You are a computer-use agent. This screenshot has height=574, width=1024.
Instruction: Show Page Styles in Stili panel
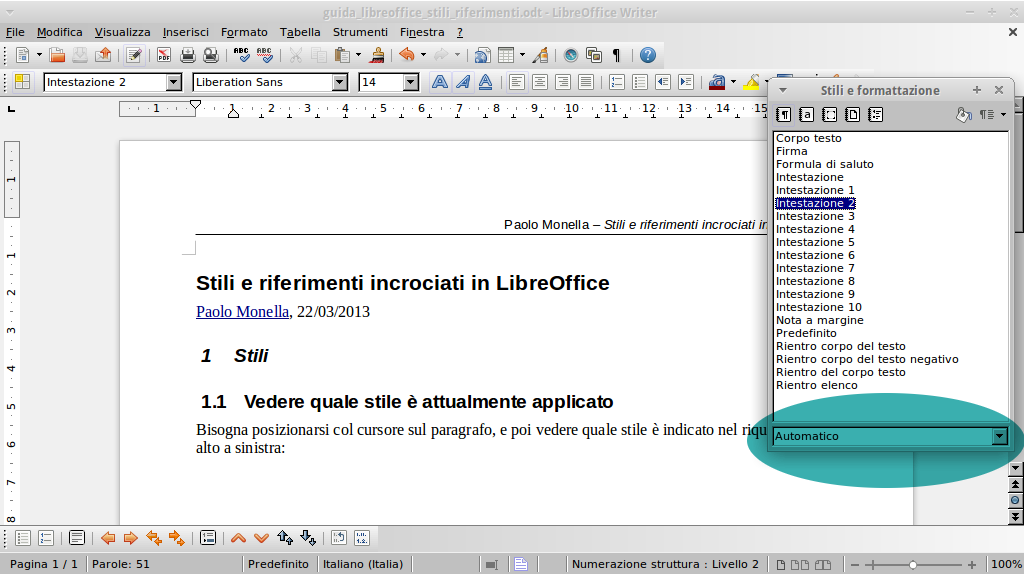click(852, 115)
